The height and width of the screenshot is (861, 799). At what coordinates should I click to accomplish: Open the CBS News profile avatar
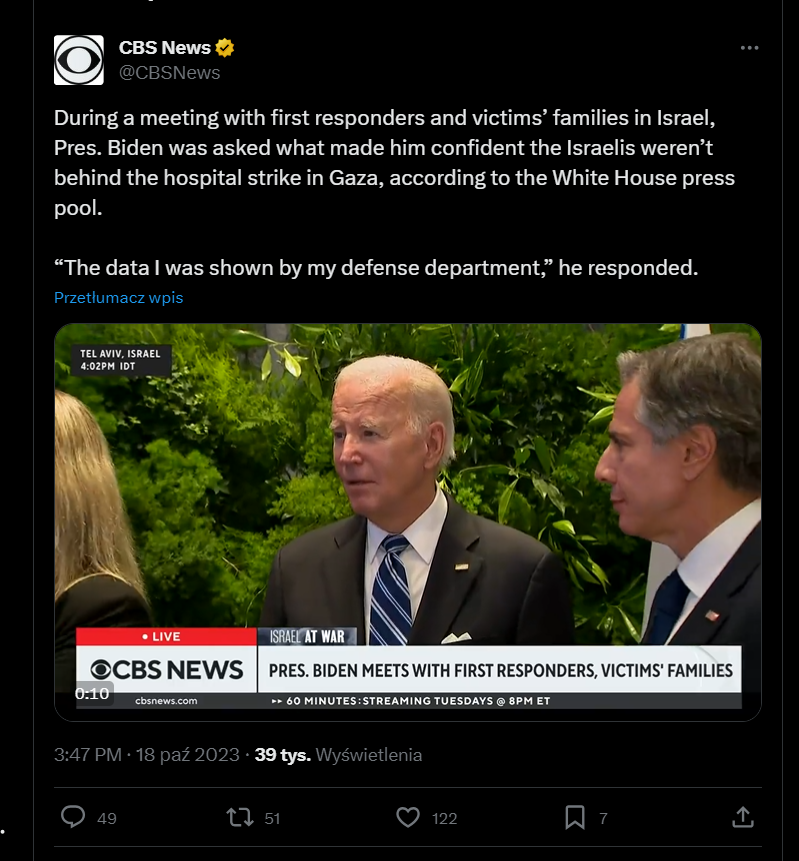pyautogui.click(x=79, y=60)
